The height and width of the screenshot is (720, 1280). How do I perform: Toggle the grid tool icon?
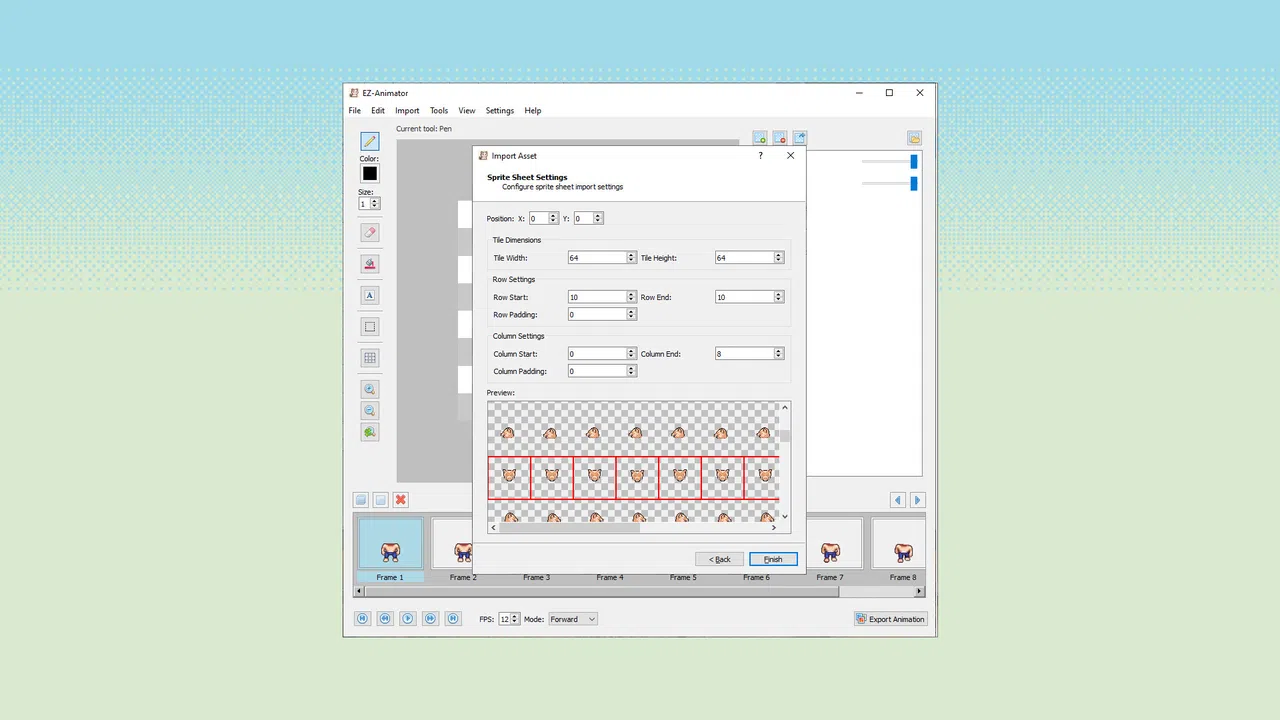[x=370, y=358]
